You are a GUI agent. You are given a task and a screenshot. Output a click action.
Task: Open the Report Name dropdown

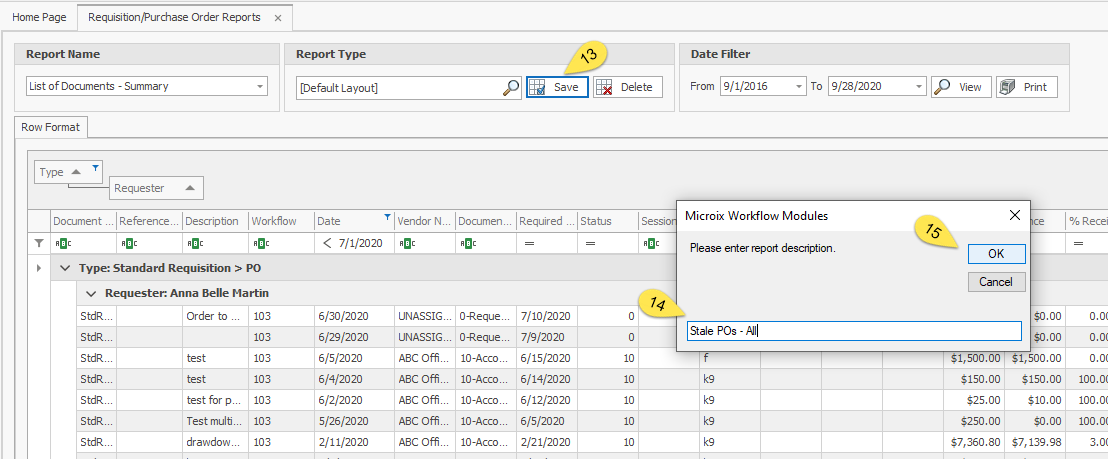(261, 87)
